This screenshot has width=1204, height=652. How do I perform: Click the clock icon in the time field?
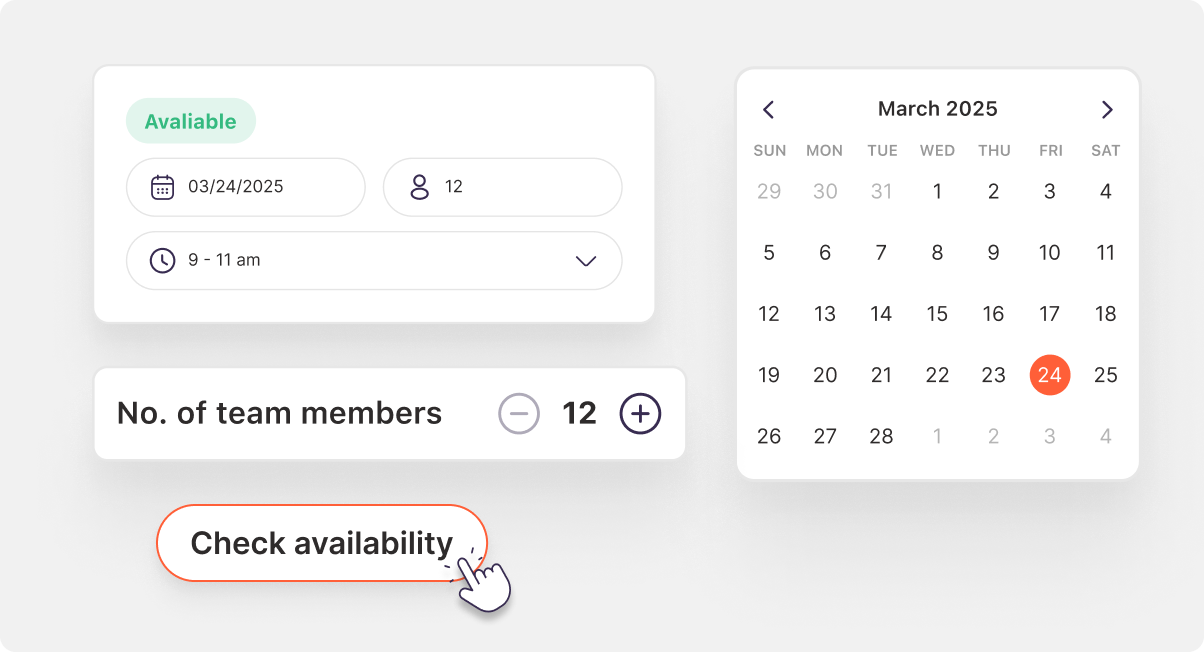point(162,261)
